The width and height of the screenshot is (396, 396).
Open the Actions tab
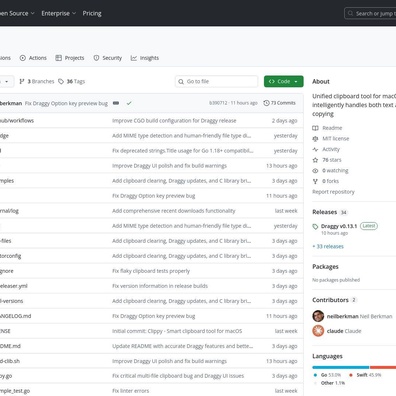point(33,58)
